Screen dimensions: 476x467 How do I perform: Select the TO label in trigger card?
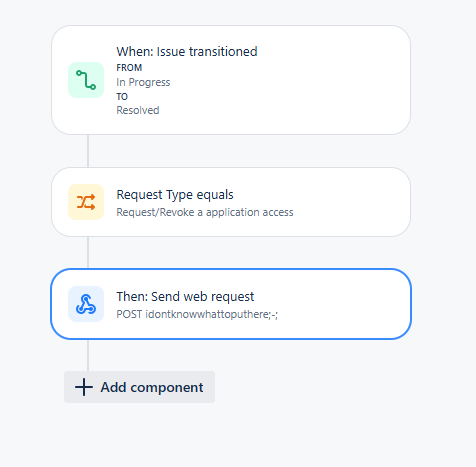[x=122, y=97]
